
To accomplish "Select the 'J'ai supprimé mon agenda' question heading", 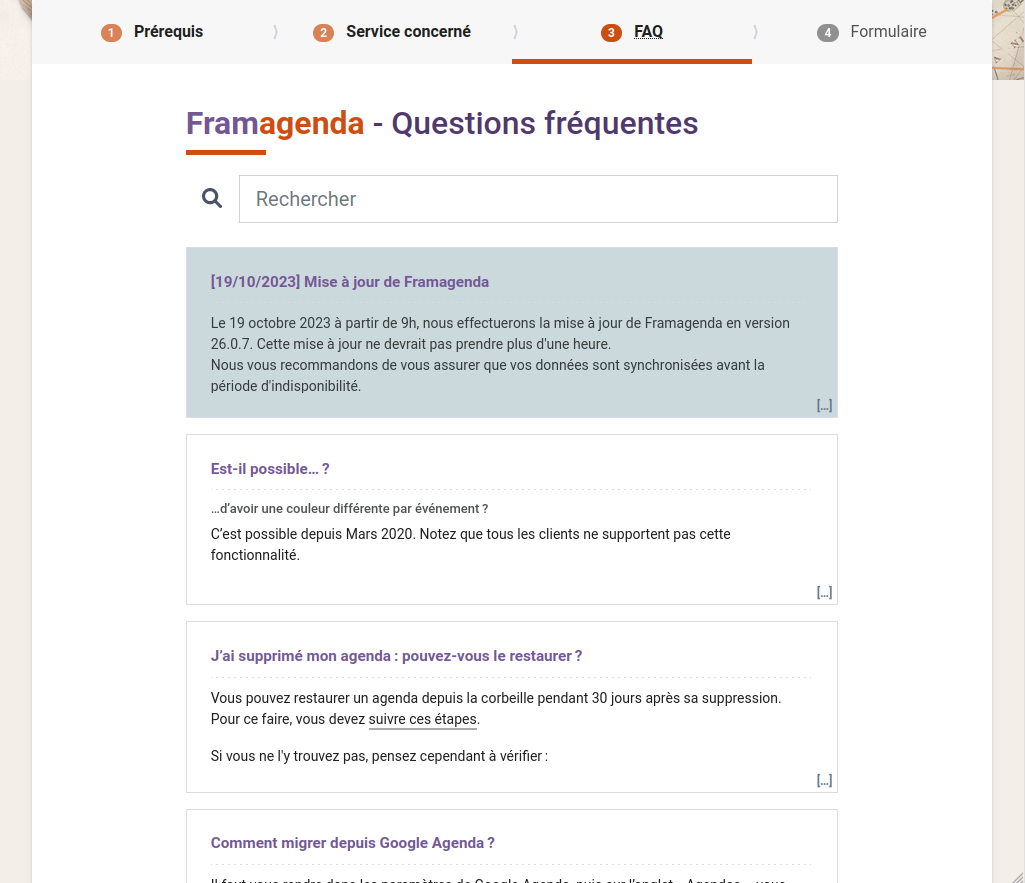I will [x=395, y=656].
